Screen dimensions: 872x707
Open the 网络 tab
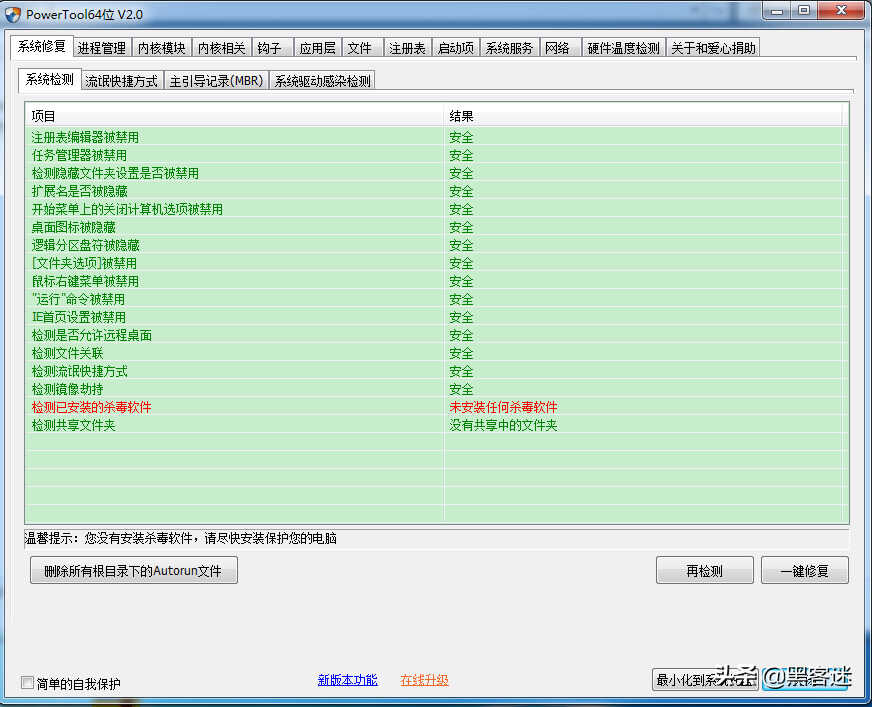click(561, 48)
